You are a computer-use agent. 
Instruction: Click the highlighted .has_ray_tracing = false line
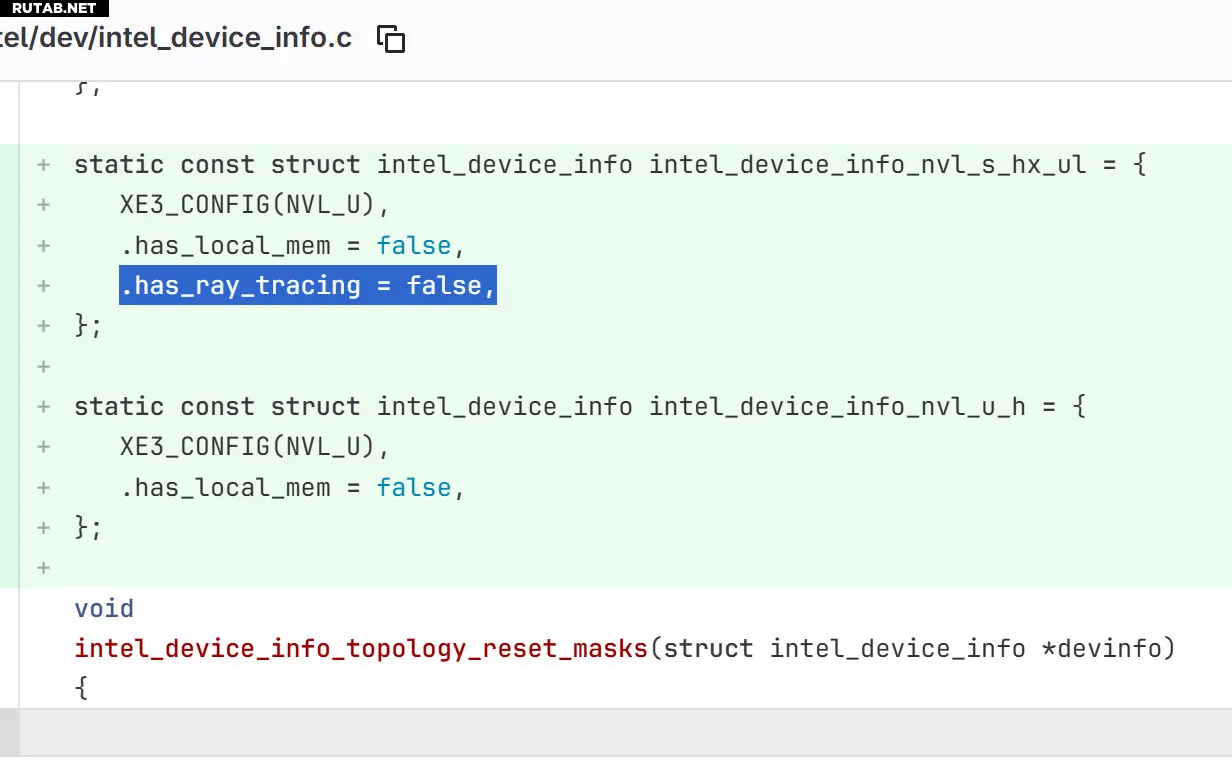308,286
